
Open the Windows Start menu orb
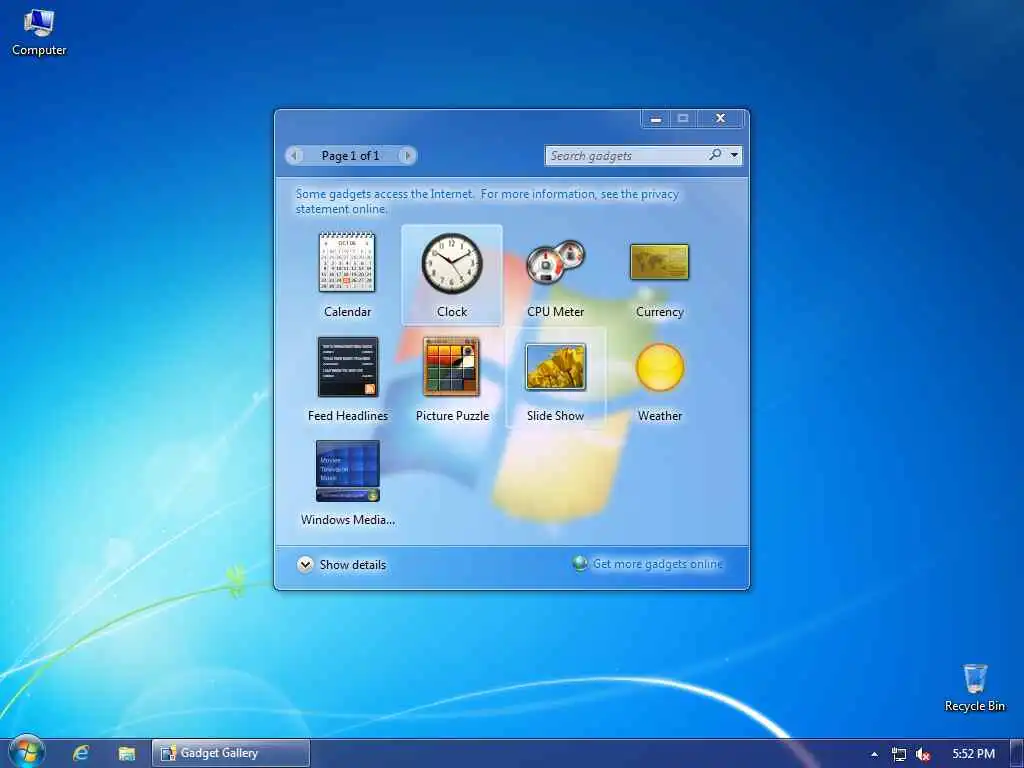click(x=26, y=752)
